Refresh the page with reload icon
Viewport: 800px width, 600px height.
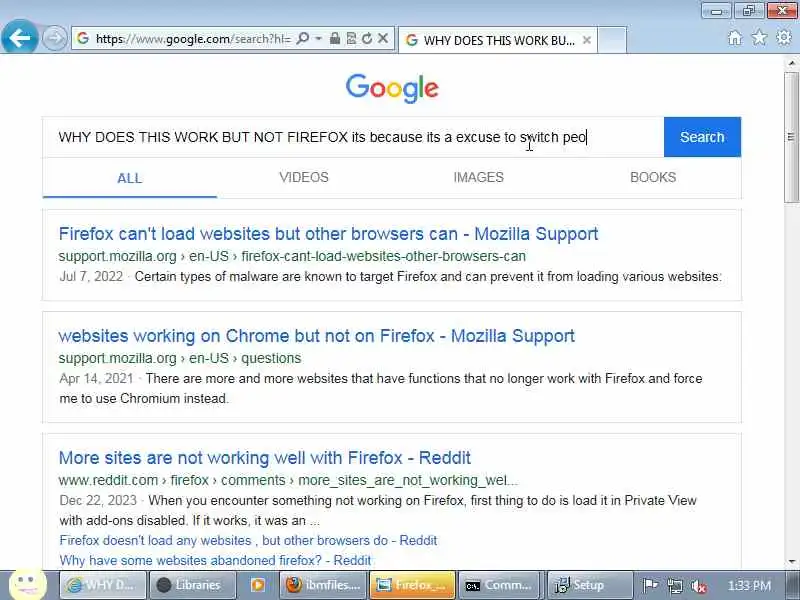(367, 38)
